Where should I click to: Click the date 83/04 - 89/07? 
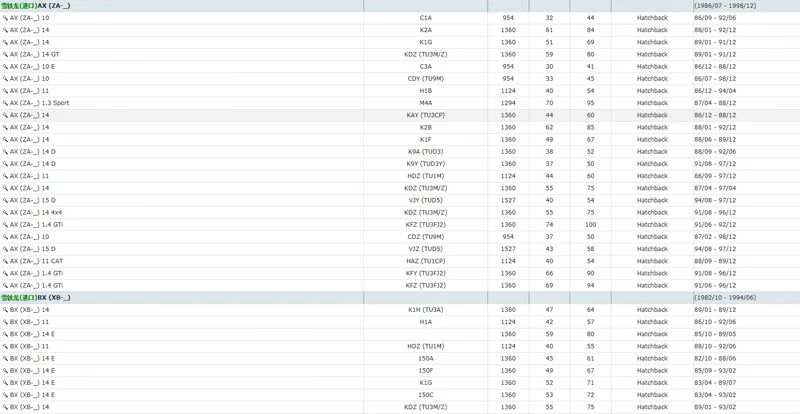coord(715,383)
